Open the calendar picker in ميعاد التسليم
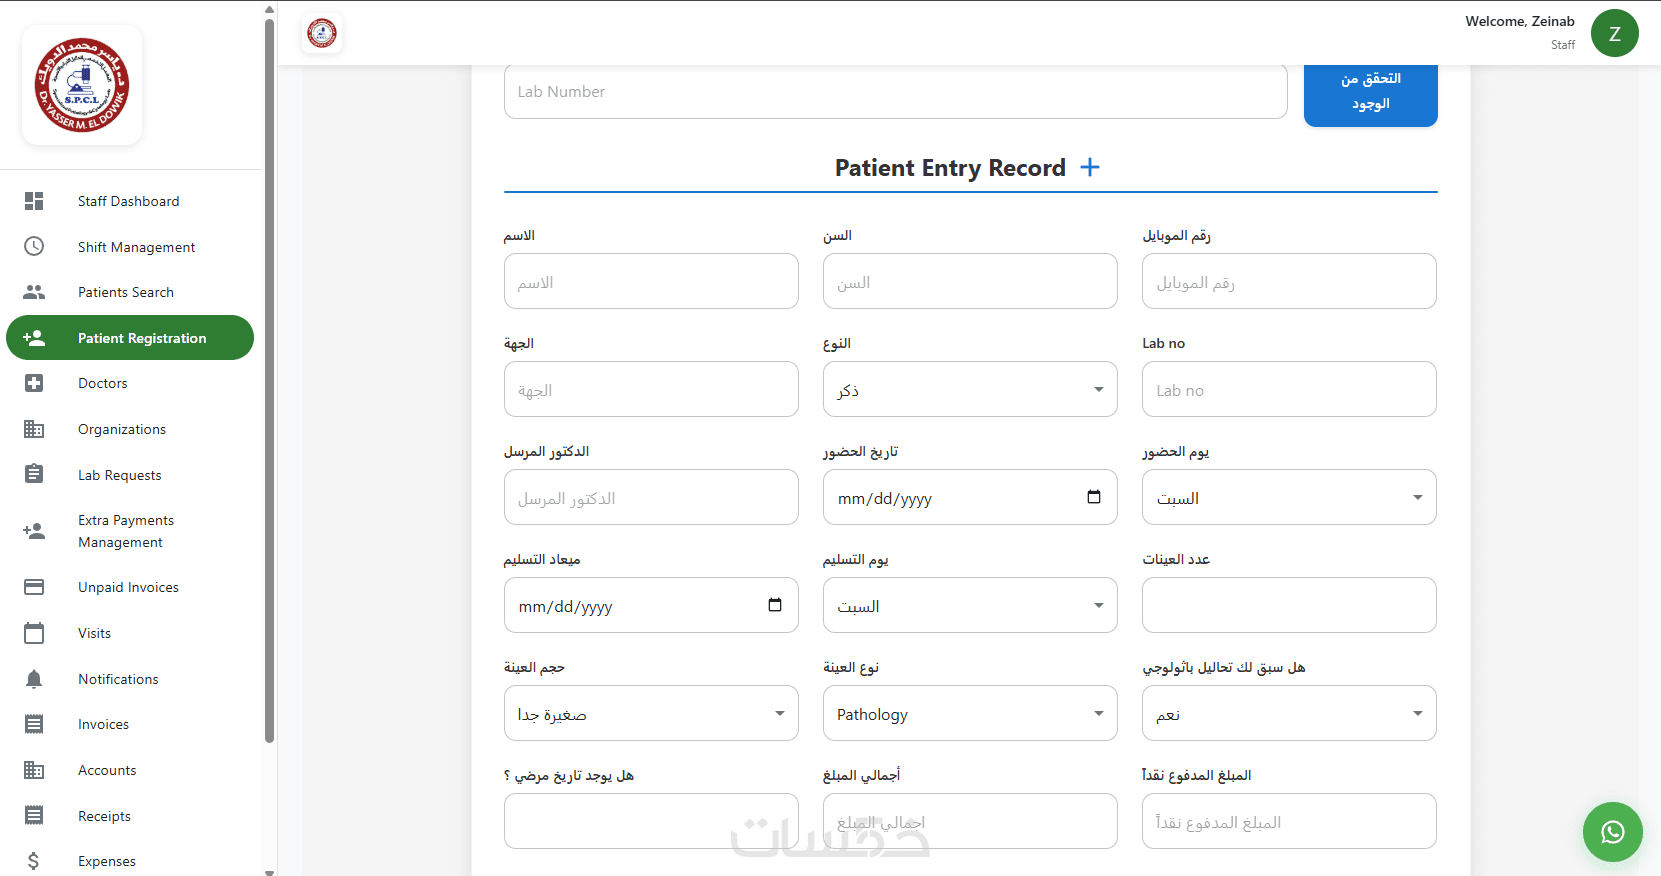Image resolution: width=1661 pixels, height=876 pixels. tap(775, 605)
